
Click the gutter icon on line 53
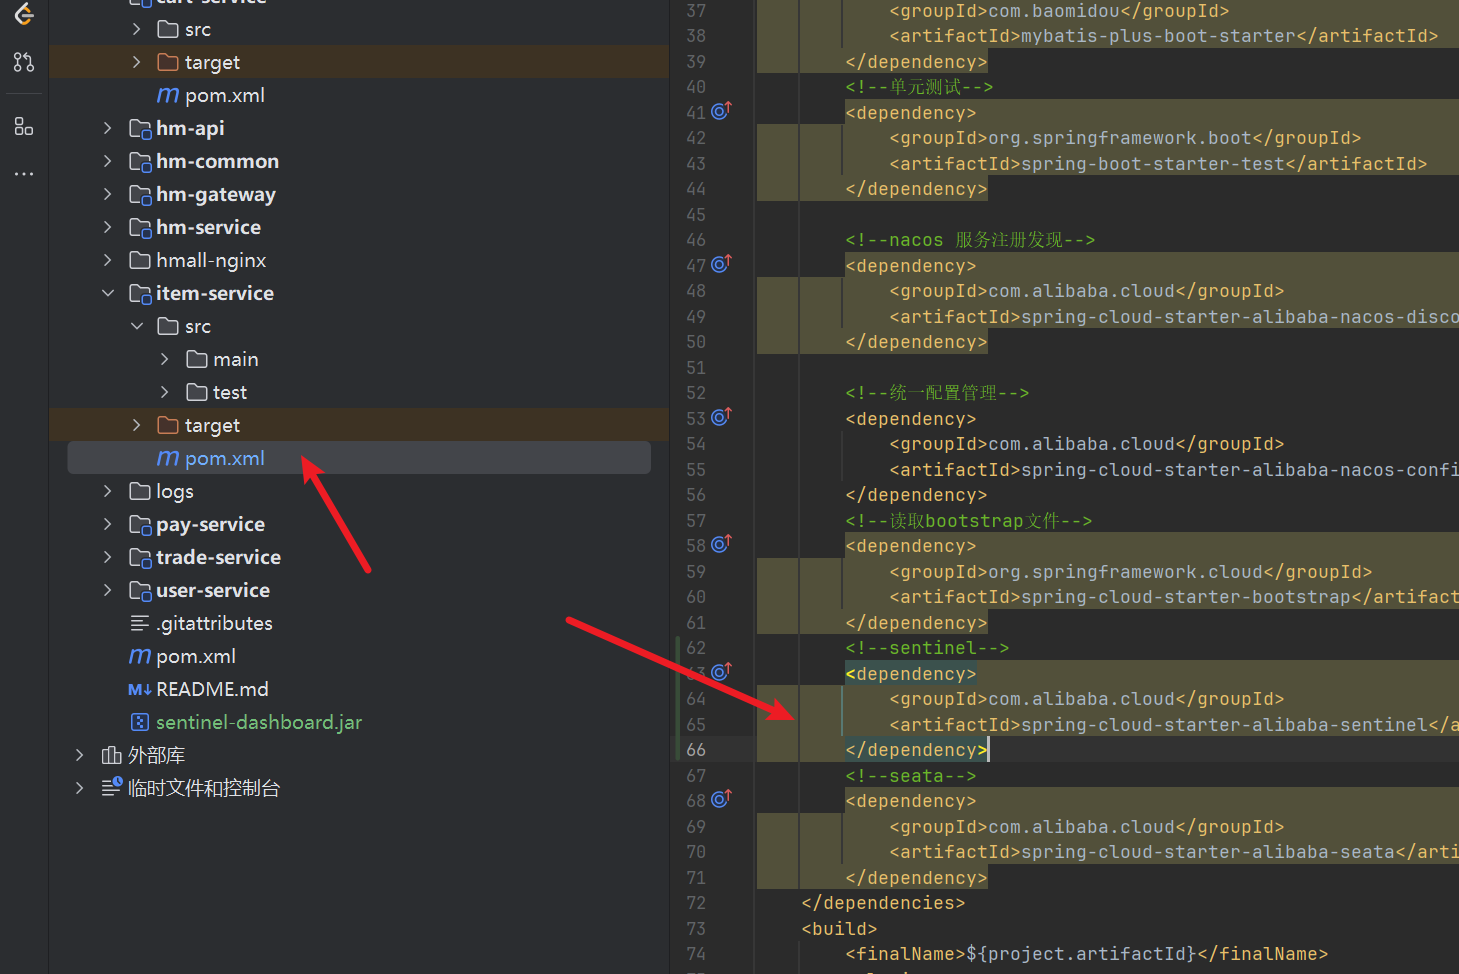pyautogui.click(x=721, y=417)
